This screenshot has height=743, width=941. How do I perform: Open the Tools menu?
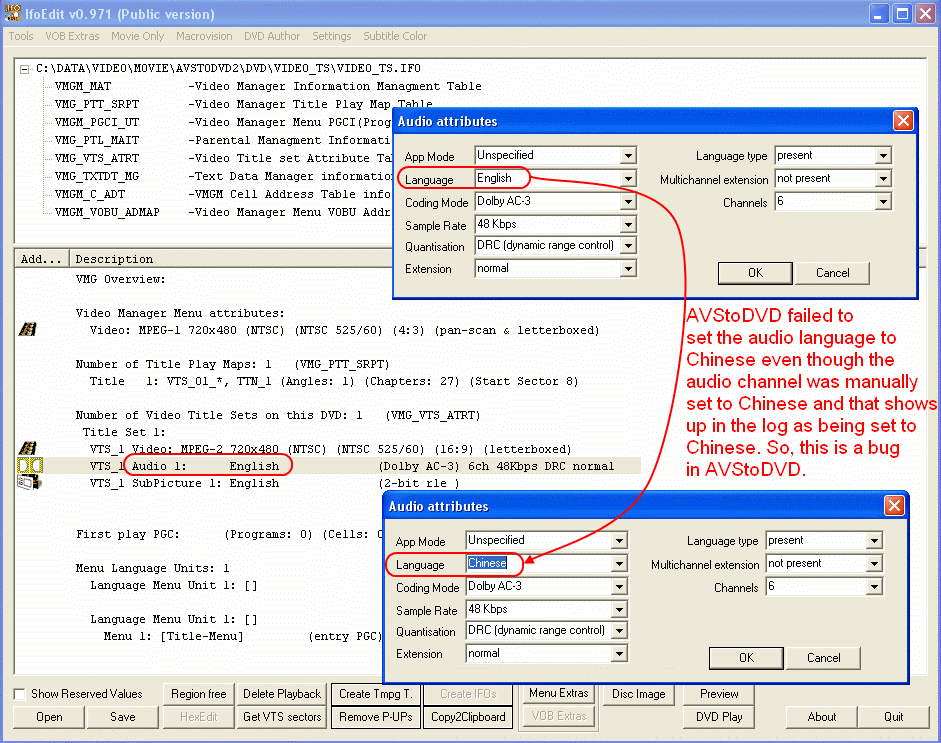(x=21, y=36)
